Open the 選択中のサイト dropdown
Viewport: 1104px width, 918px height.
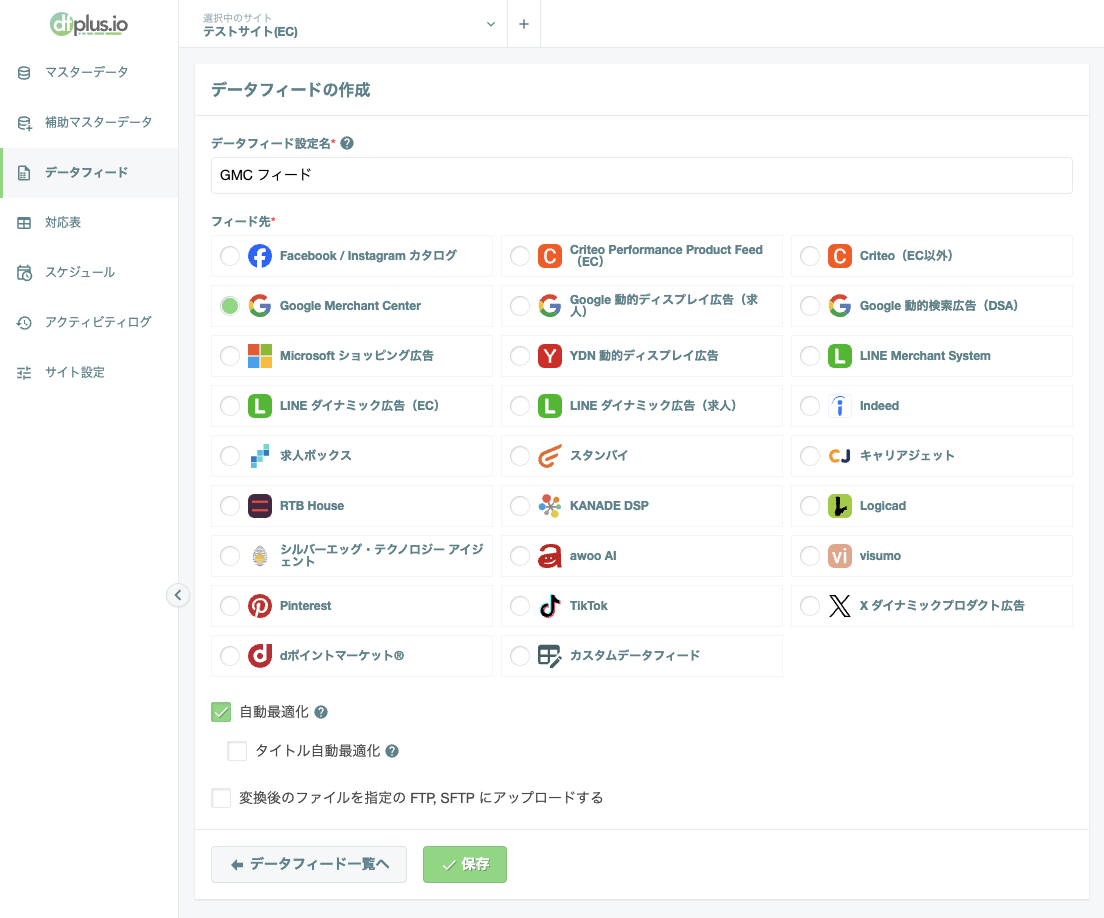tap(349, 25)
